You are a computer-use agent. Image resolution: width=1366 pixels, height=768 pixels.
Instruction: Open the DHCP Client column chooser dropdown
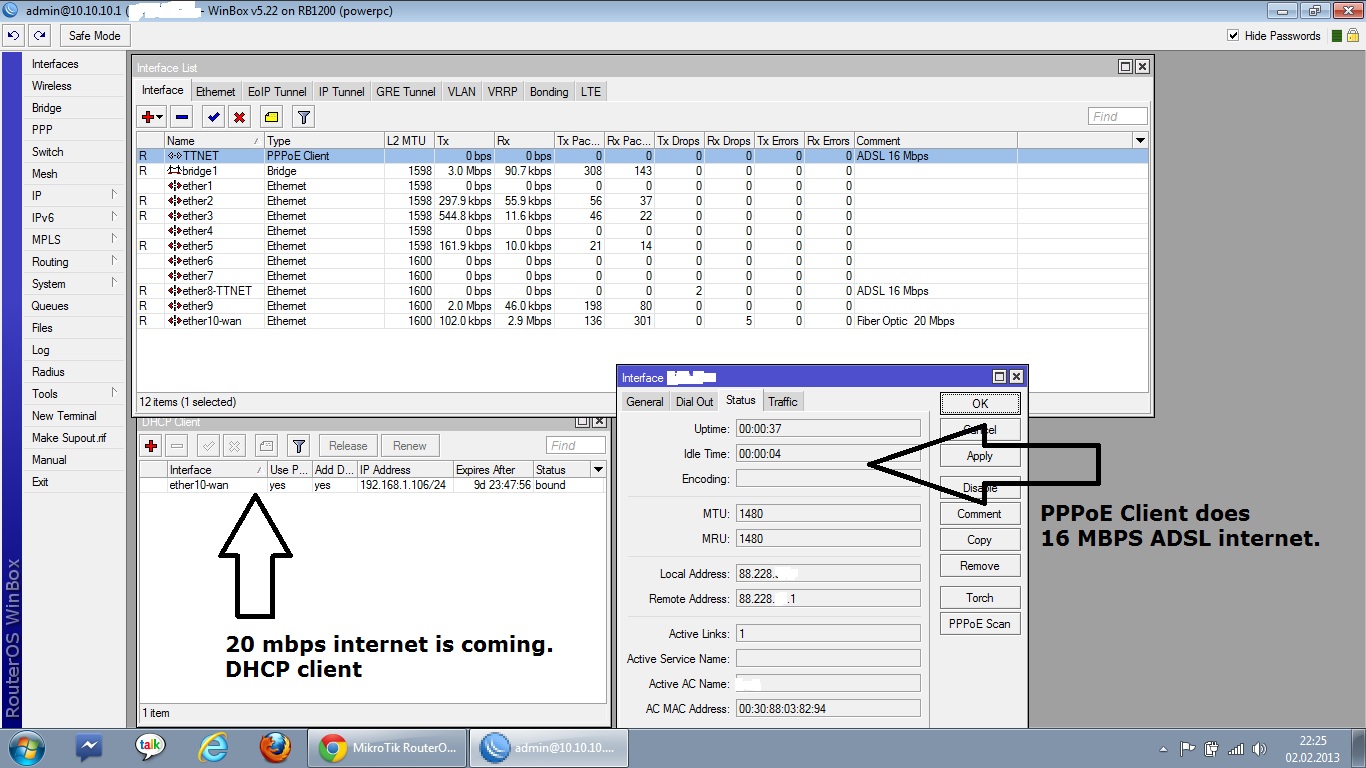click(x=598, y=470)
